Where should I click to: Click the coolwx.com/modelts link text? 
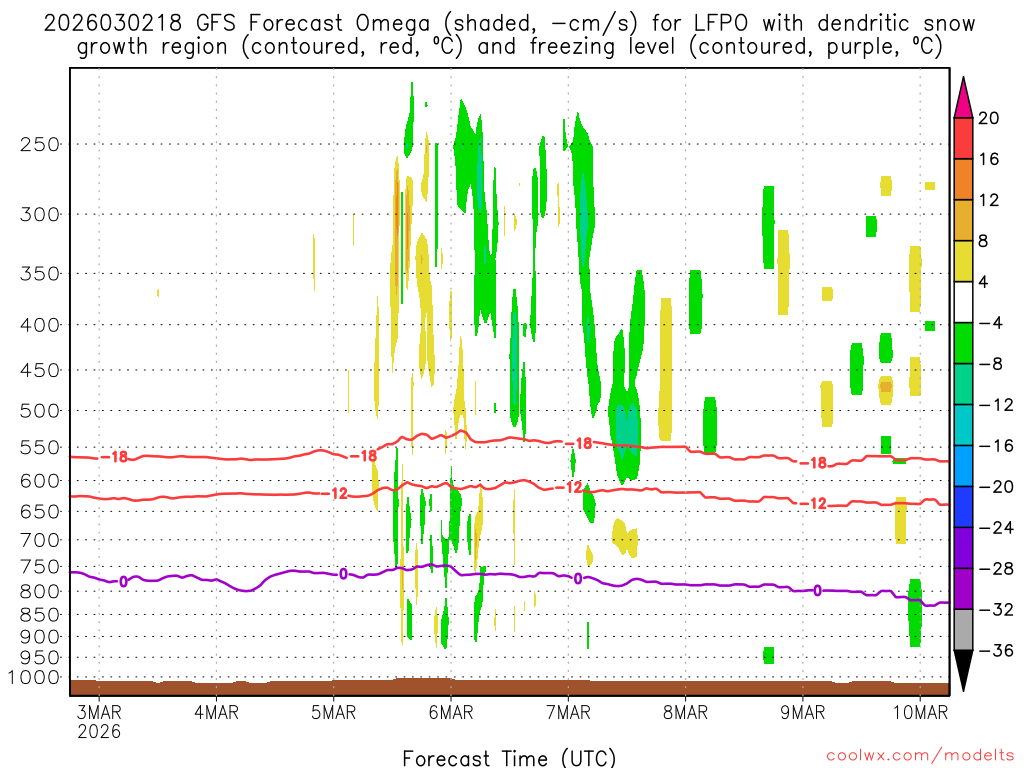pyautogui.click(x=920, y=756)
